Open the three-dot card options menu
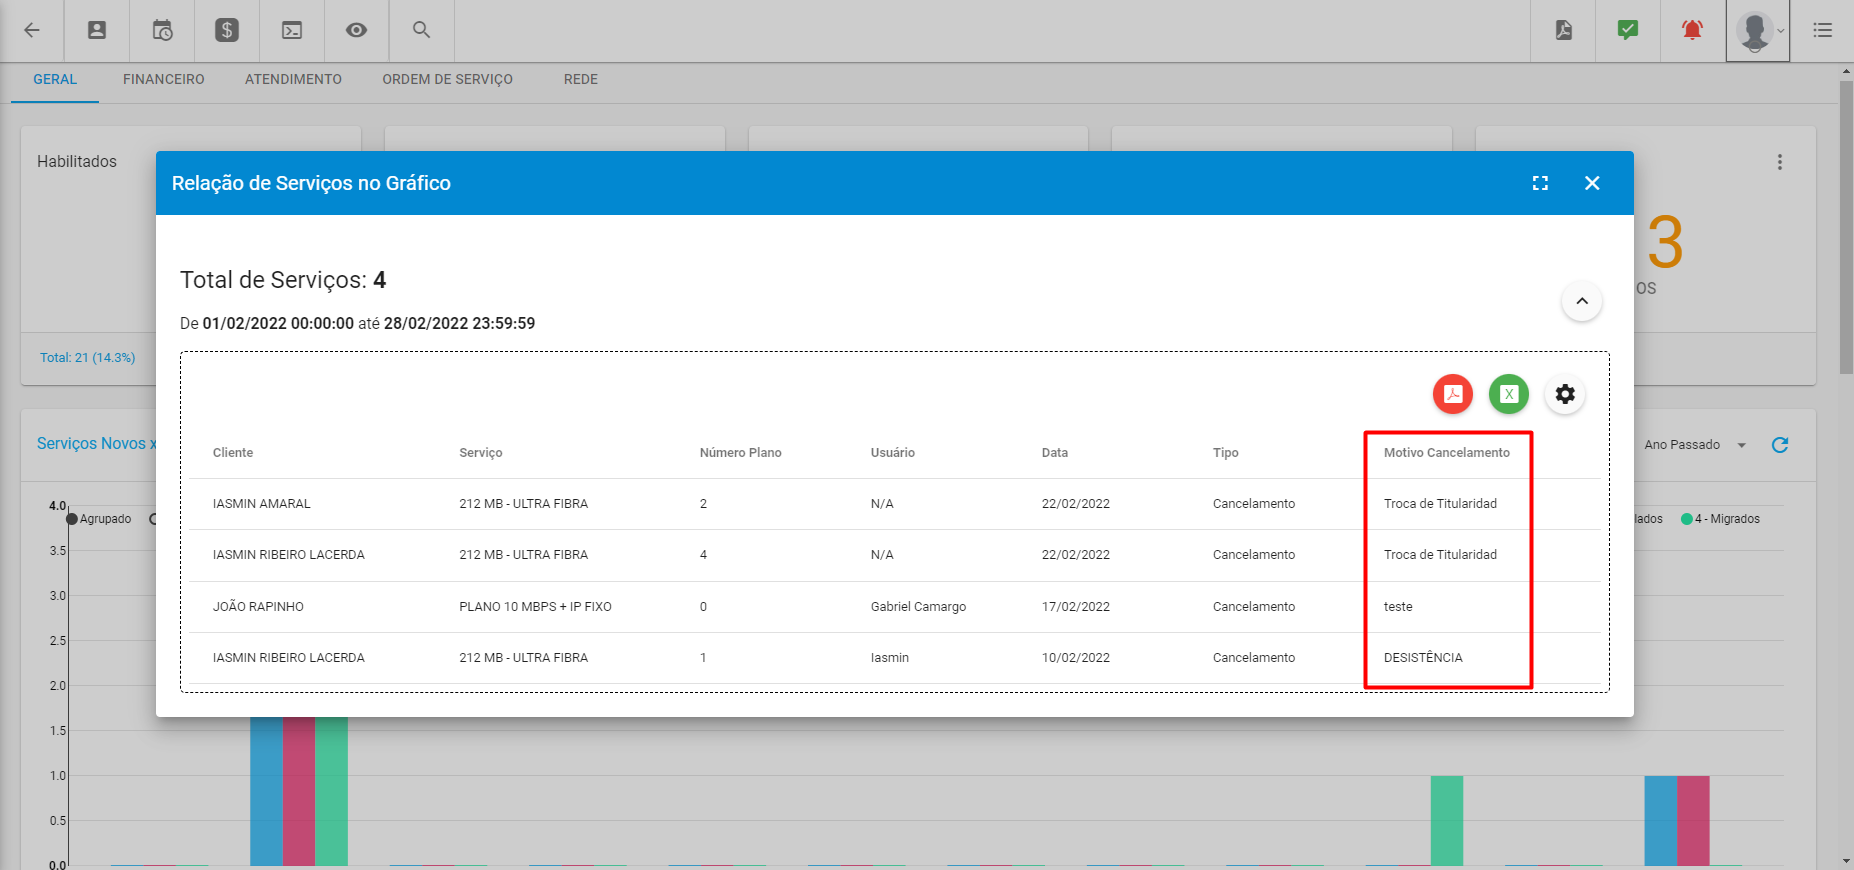Viewport: 1854px width, 870px height. click(1780, 162)
